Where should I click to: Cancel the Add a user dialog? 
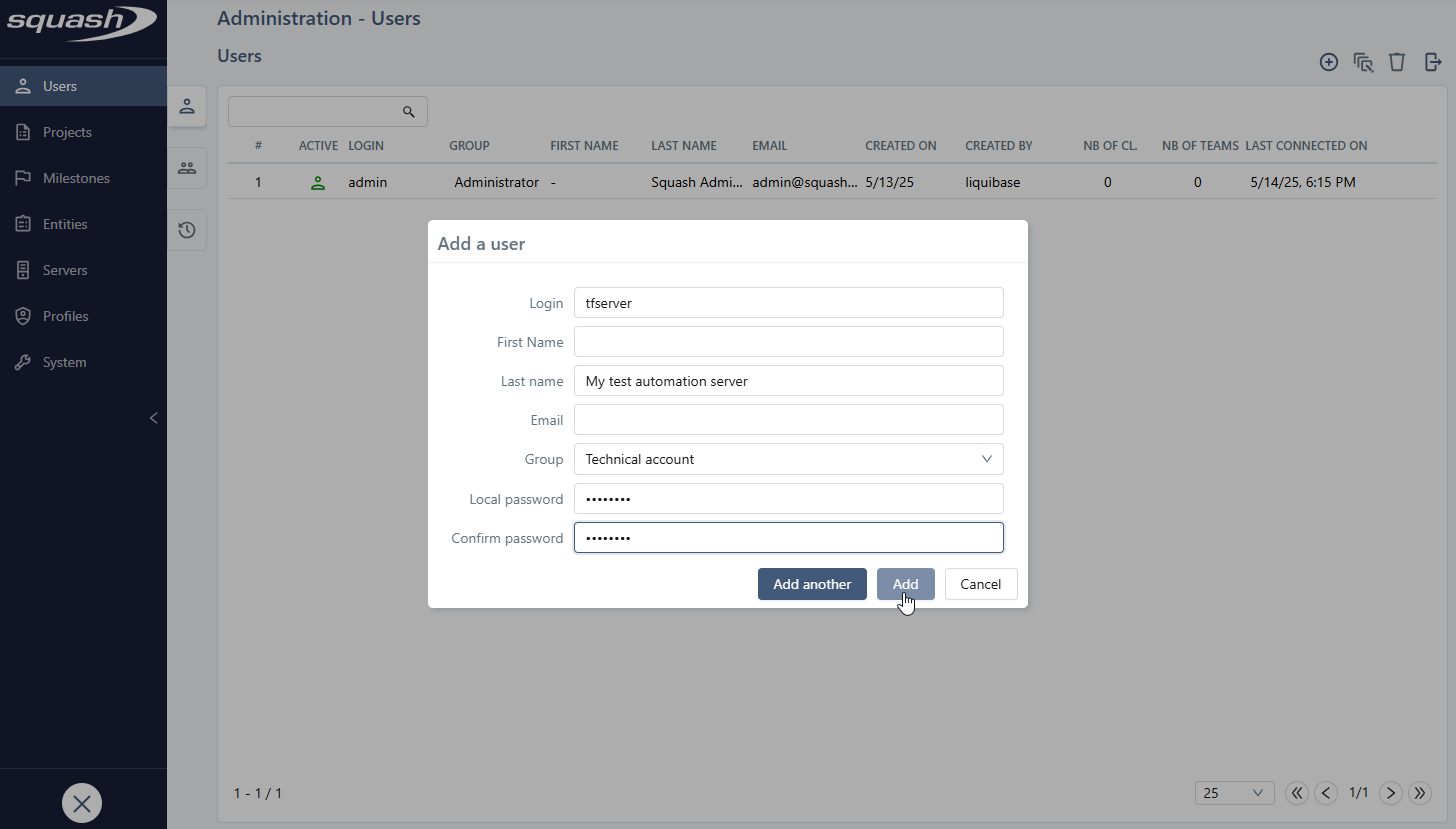[x=980, y=584]
